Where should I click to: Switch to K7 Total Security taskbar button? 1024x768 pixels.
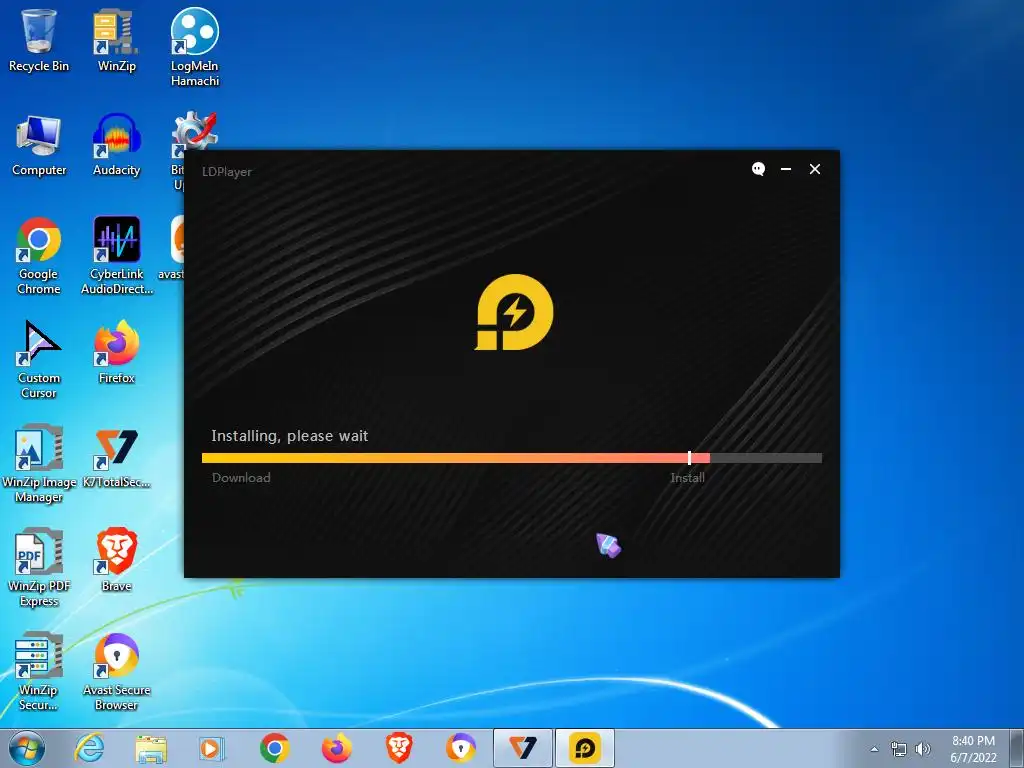pos(522,748)
